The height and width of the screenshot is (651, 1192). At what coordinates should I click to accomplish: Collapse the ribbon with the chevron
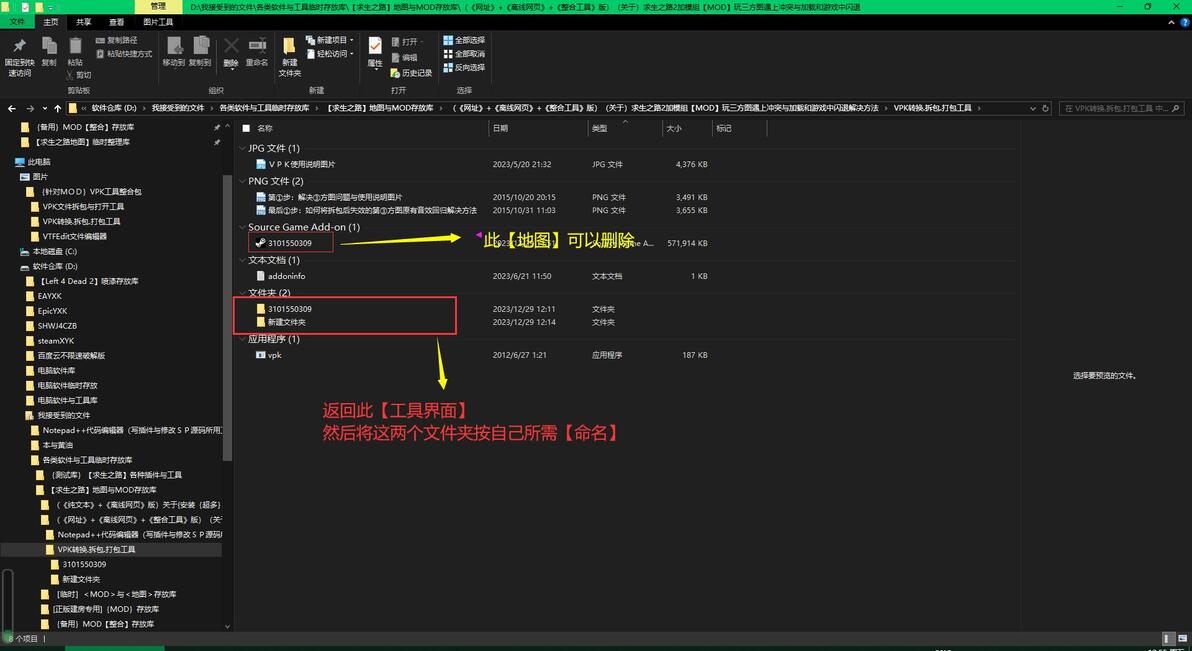tap(1171, 23)
